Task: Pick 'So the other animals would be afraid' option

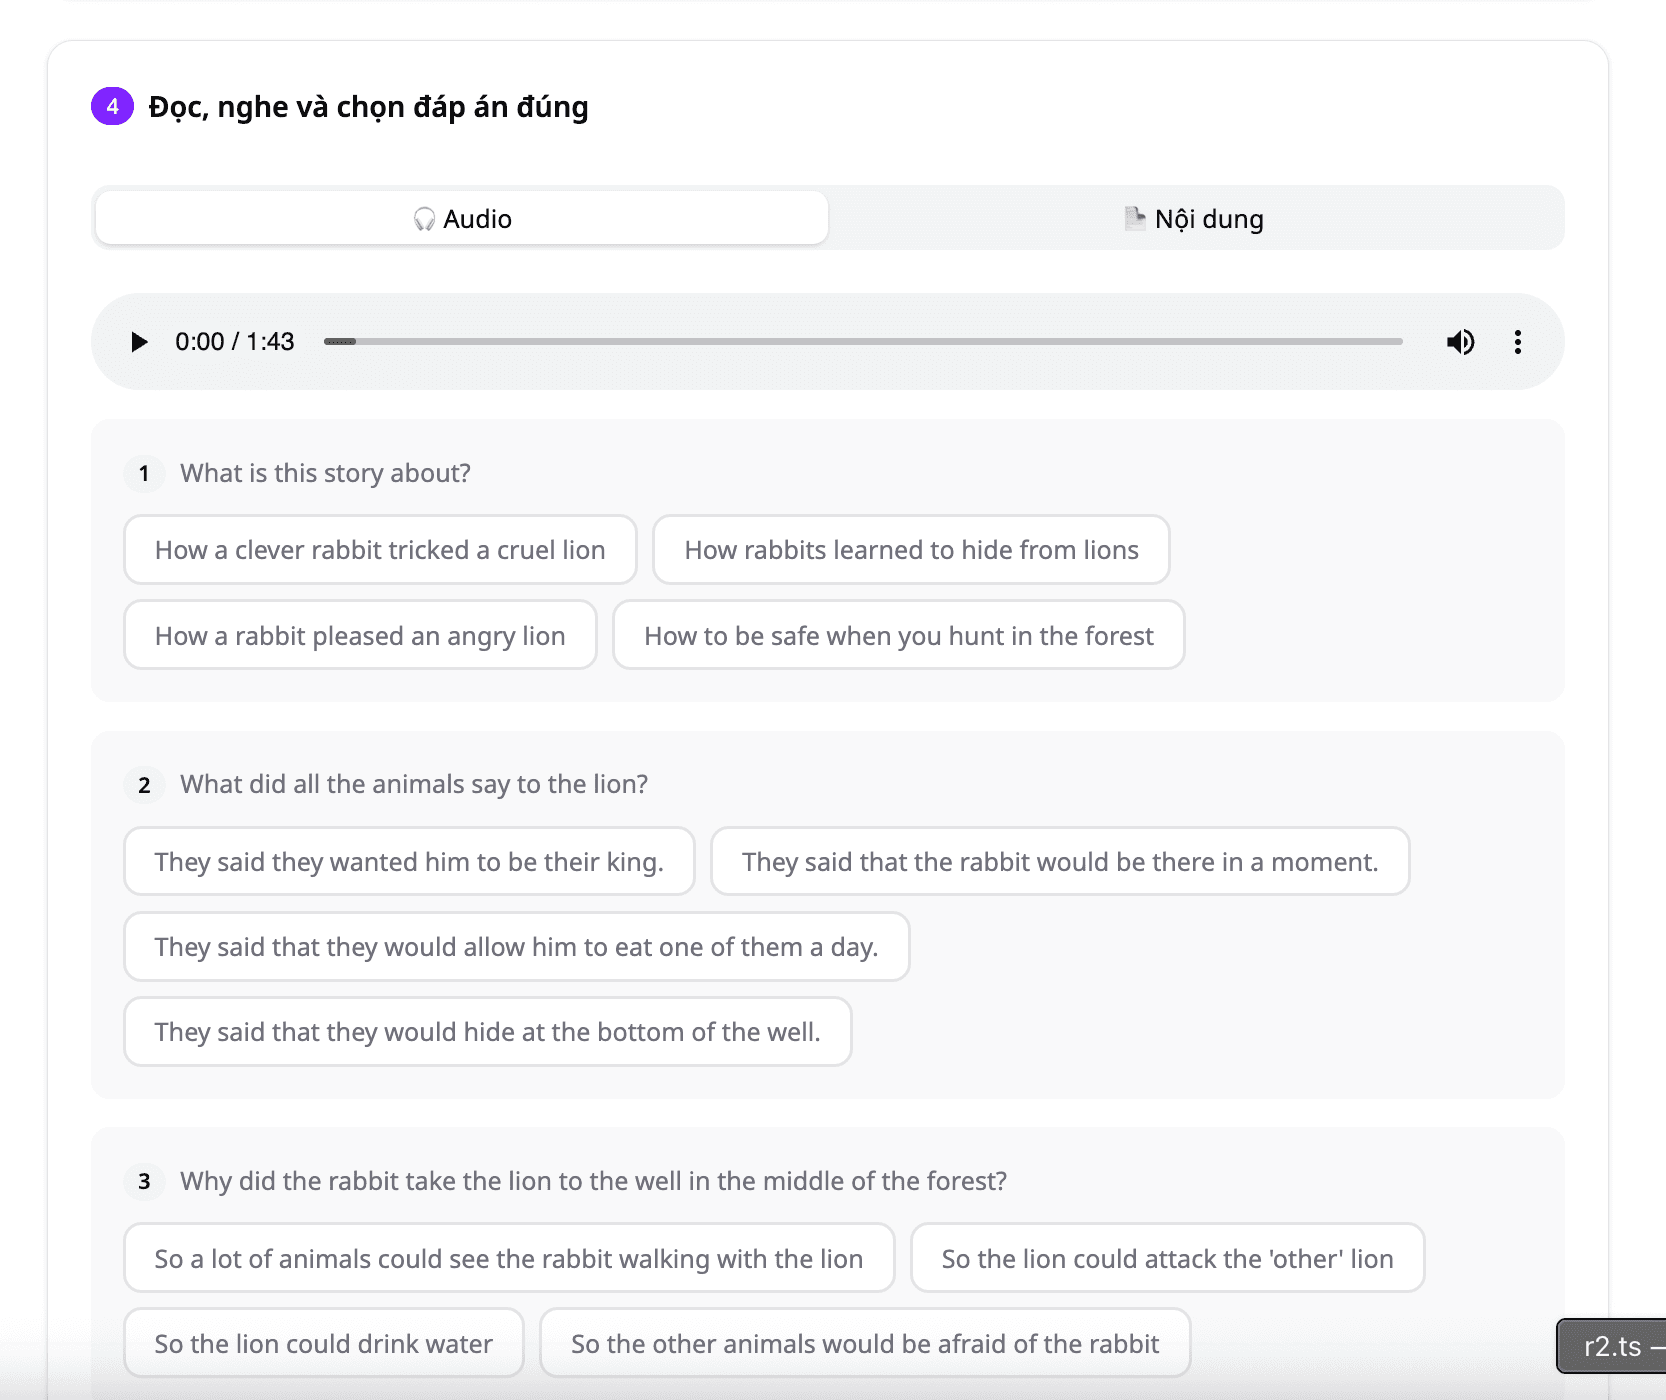Action: coord(865,1343)
